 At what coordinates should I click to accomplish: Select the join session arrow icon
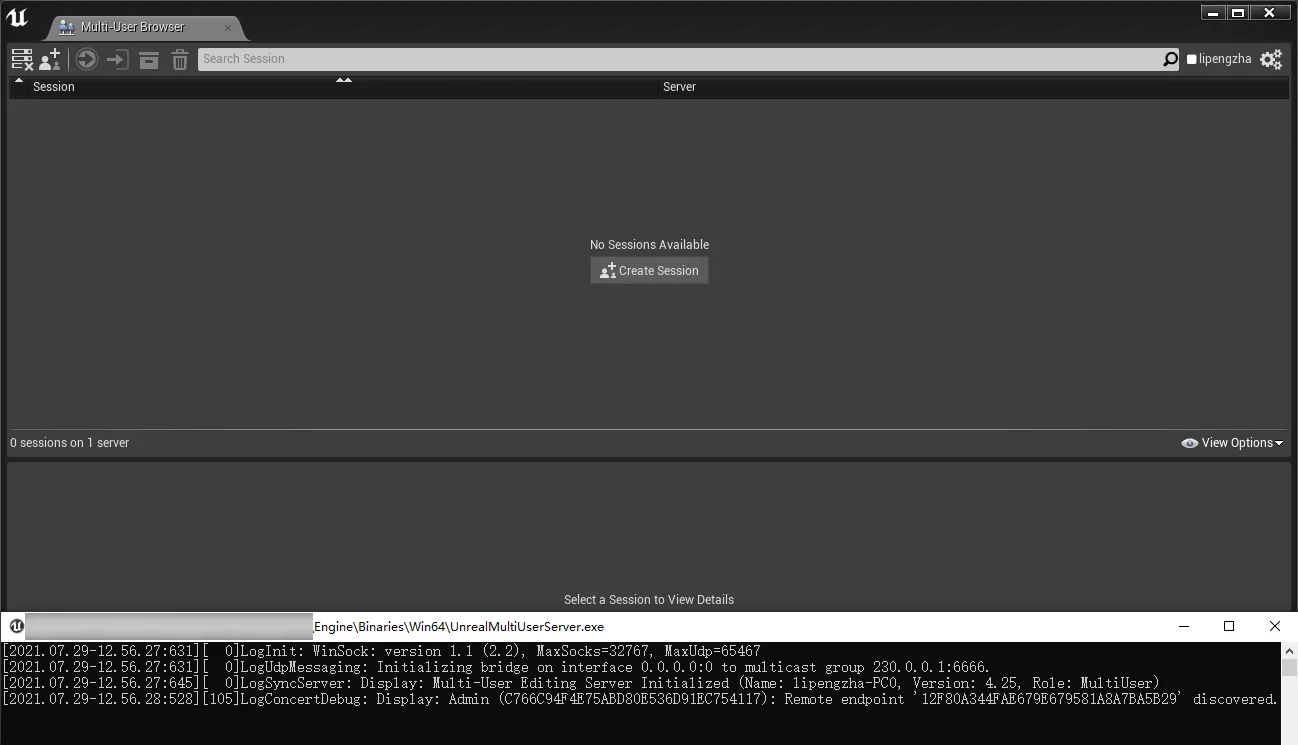[117, 59]
